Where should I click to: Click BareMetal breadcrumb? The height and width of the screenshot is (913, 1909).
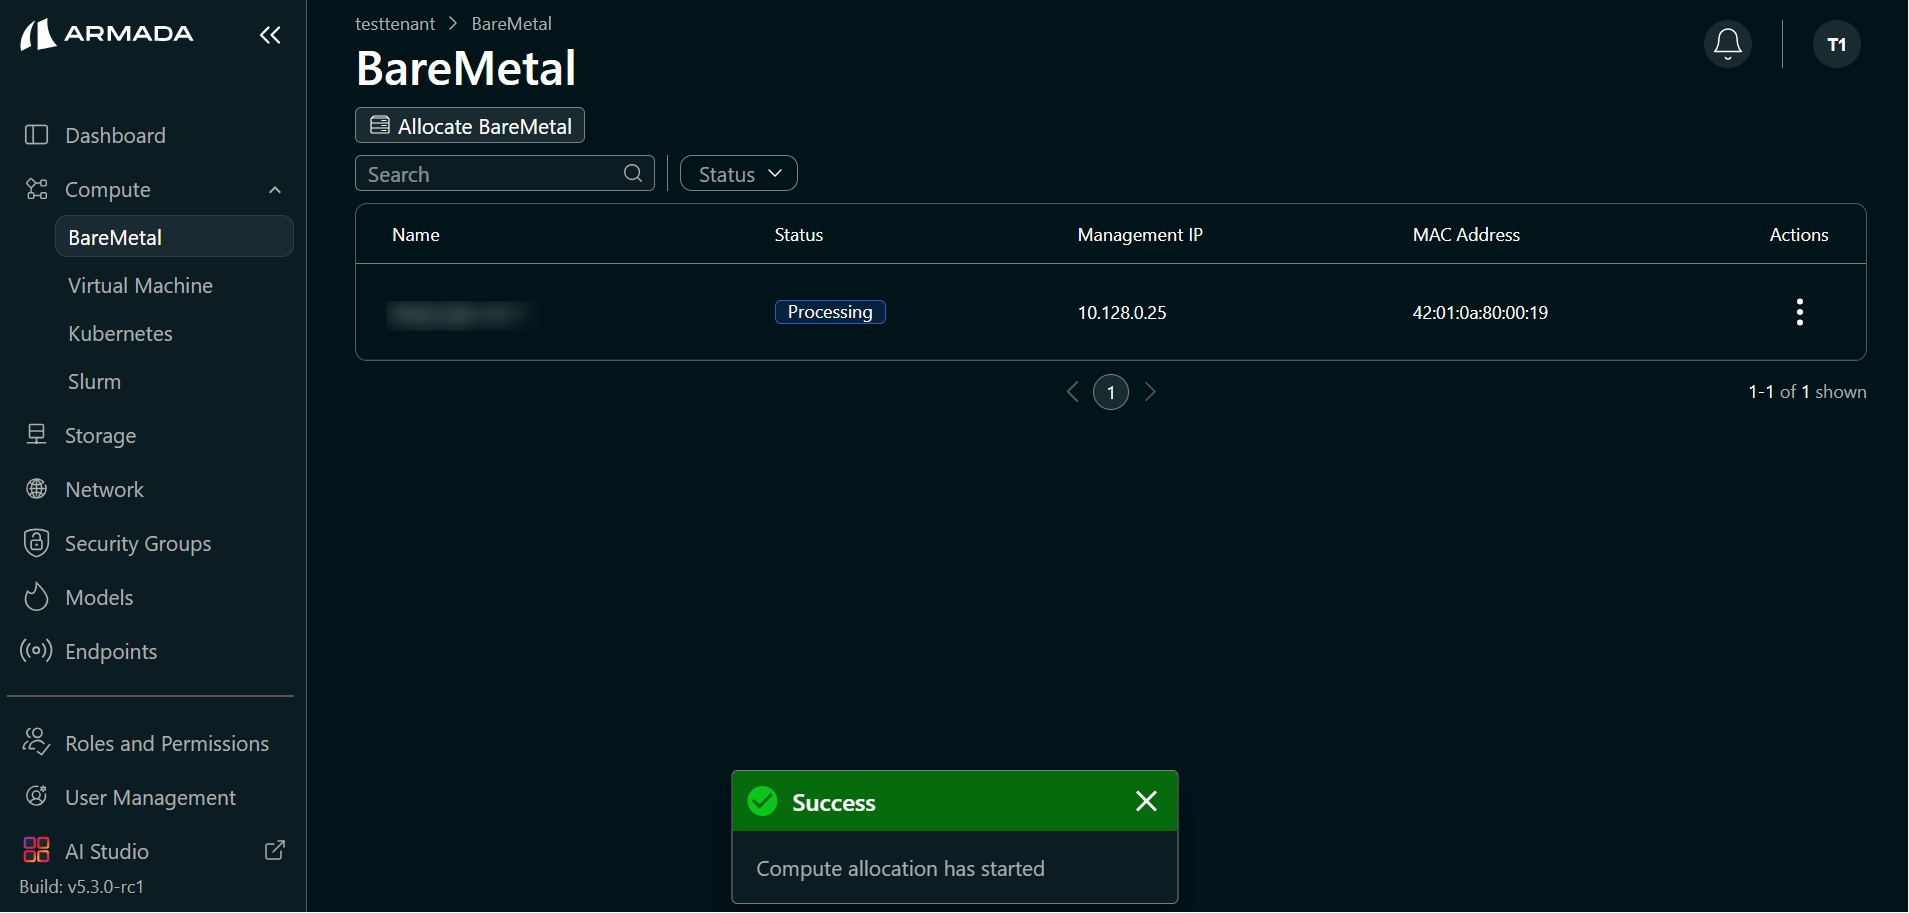pyautogui.click(x=511, y=24)
